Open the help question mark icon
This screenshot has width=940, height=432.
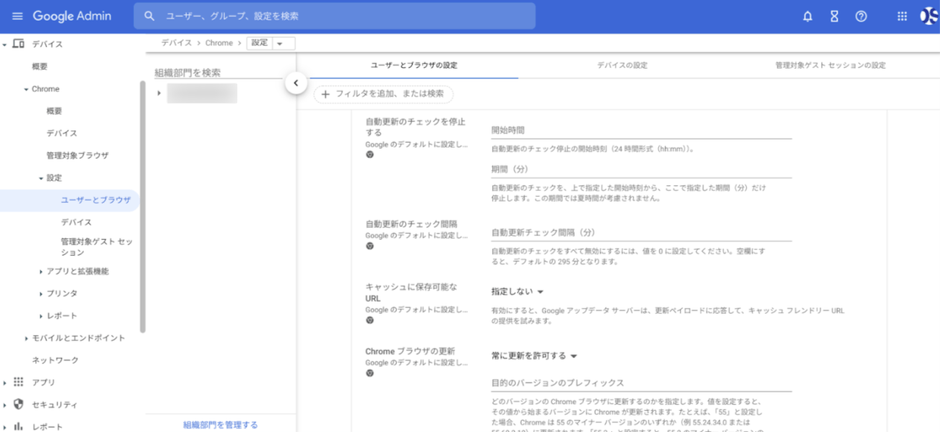click(x=861, y=16)
